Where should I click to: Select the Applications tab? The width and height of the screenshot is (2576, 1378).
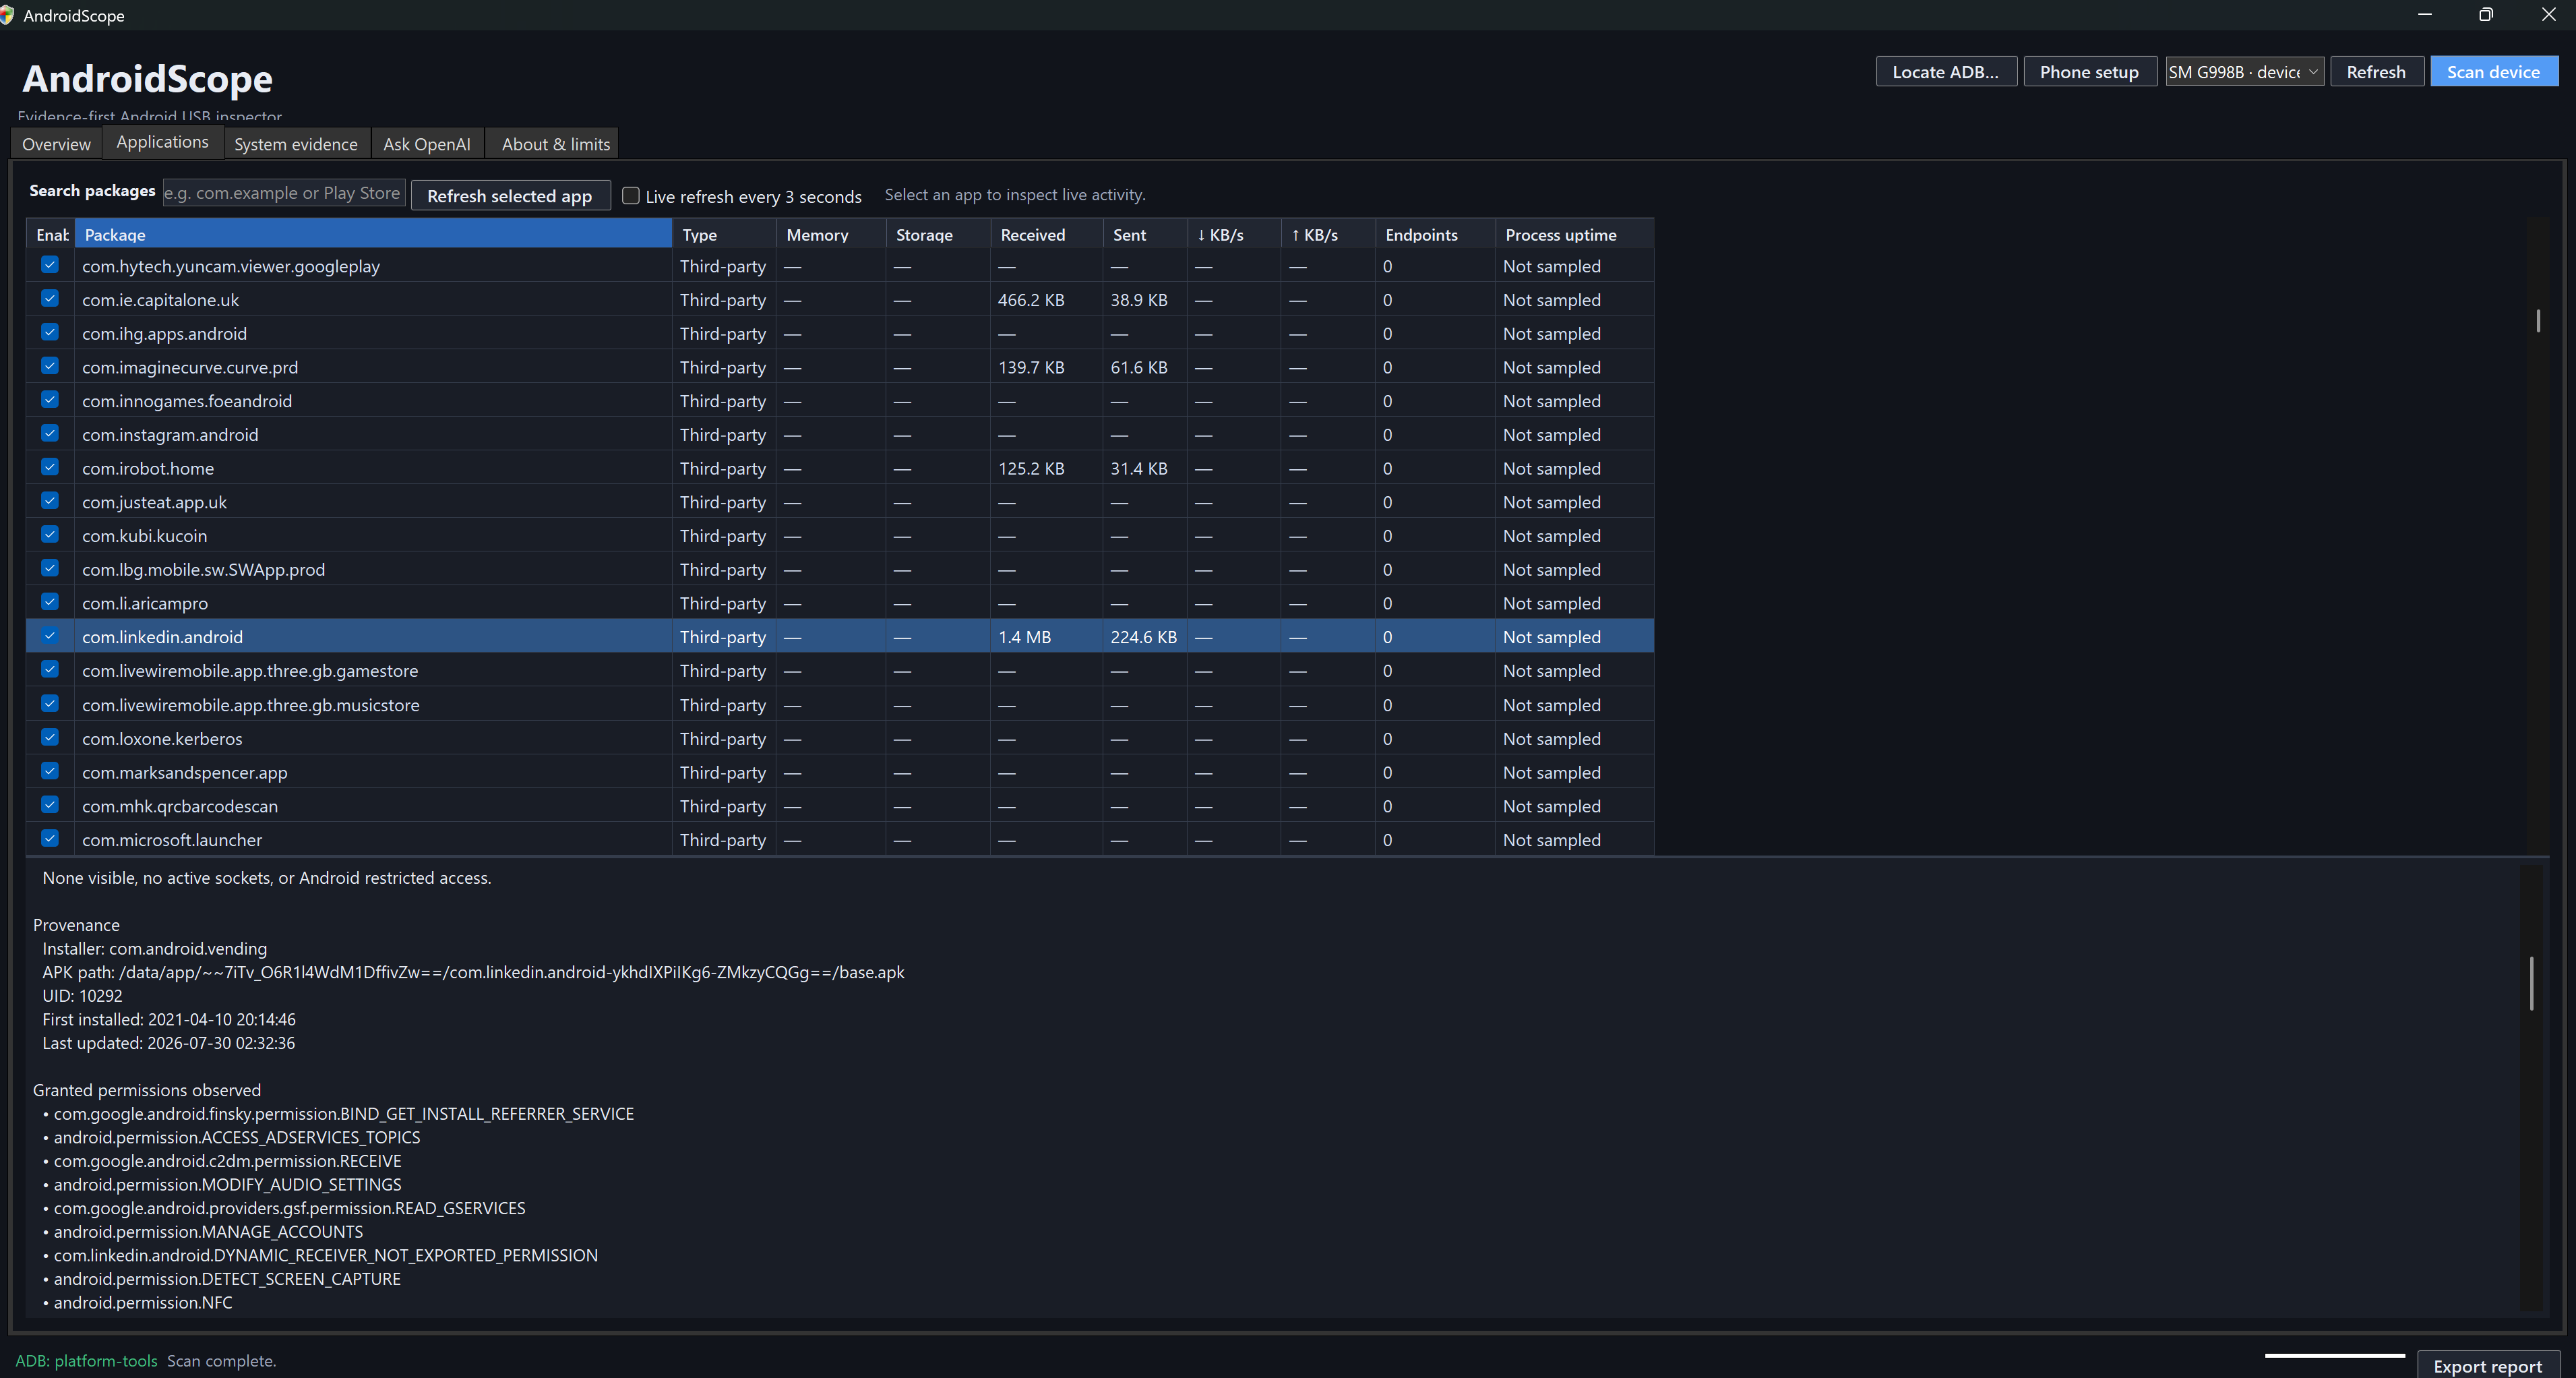[162, 142]
